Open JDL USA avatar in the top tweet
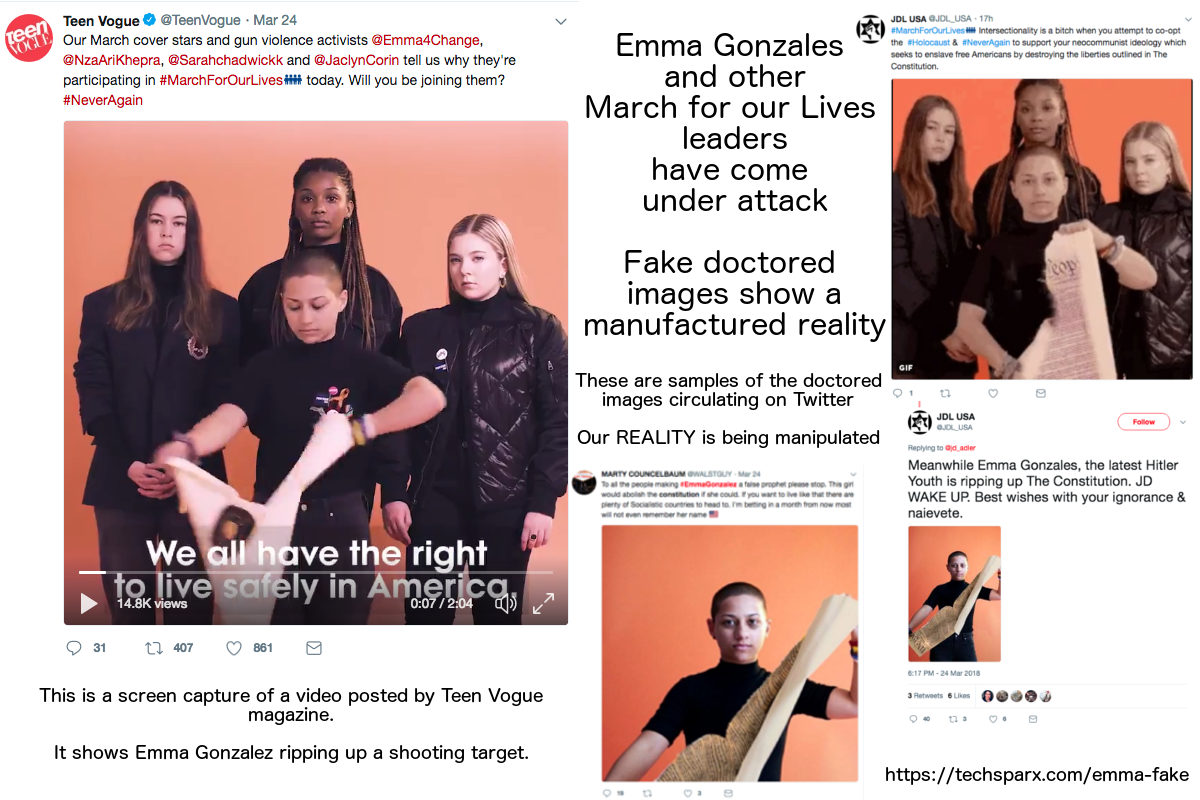 [870, 29]
